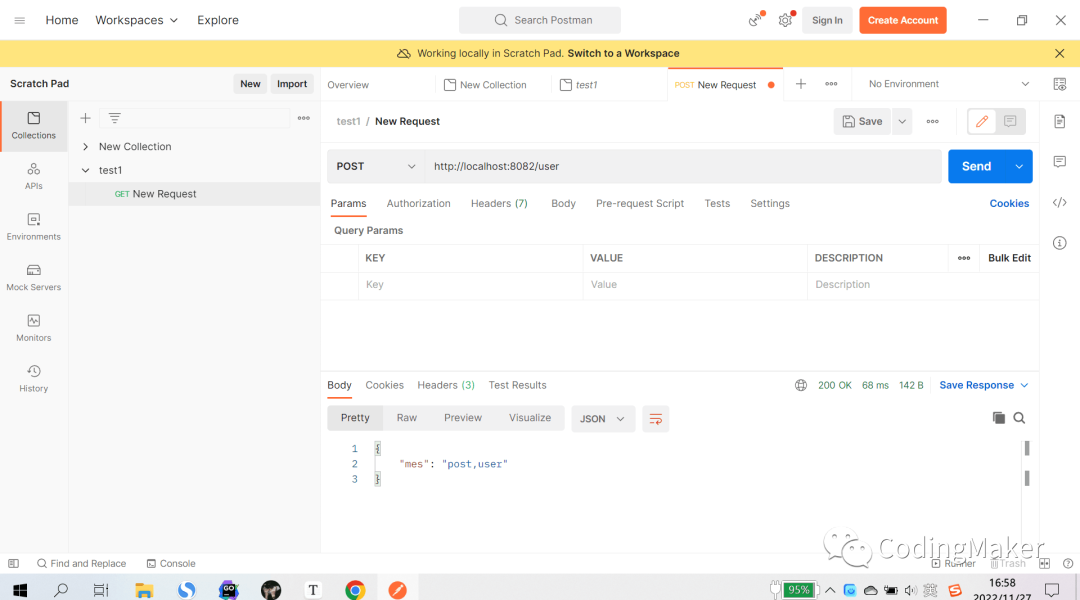Click the request URL input field

point(680,166)
